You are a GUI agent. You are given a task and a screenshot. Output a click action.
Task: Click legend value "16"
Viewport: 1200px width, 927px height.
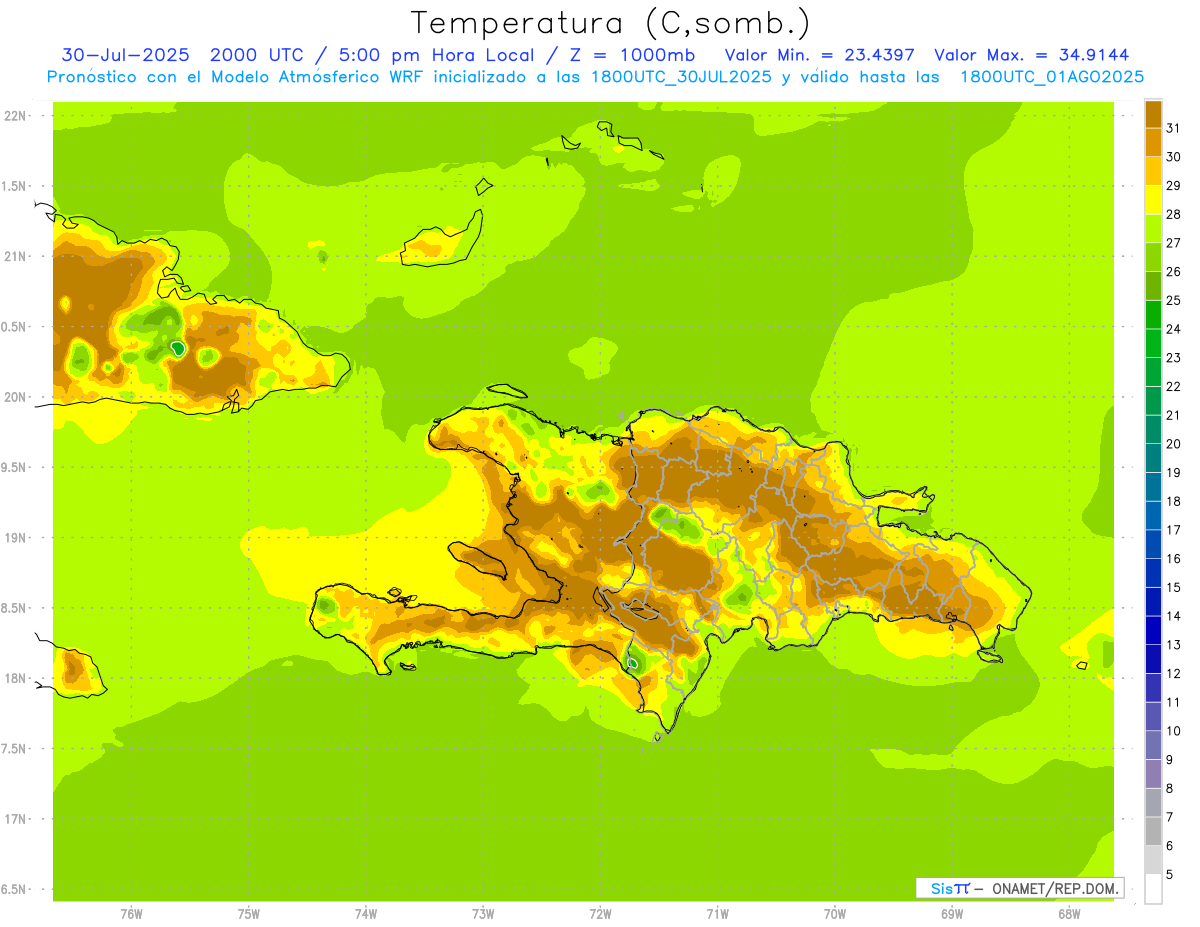tap(1173, 558)
